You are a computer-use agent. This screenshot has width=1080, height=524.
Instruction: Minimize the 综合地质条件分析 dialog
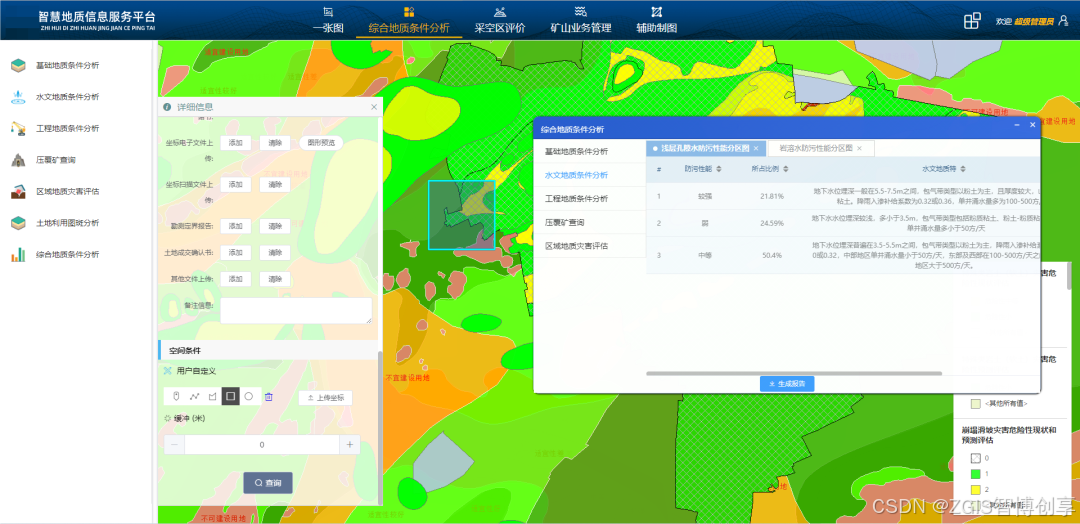pyautogui.click(x=1017, y=125)
